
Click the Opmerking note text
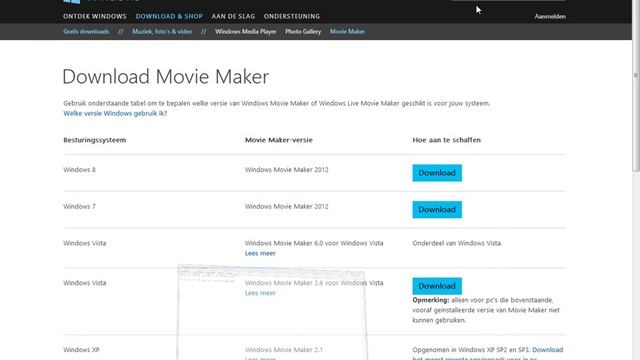(486, 310)
